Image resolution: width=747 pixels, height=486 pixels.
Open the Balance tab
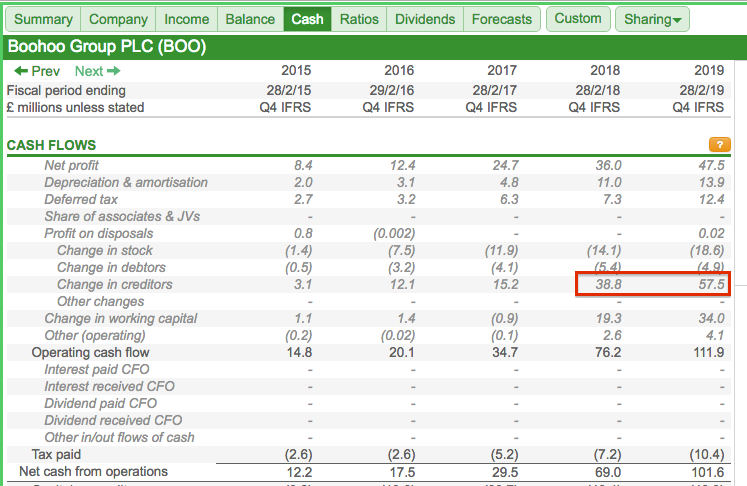(250, 19)
